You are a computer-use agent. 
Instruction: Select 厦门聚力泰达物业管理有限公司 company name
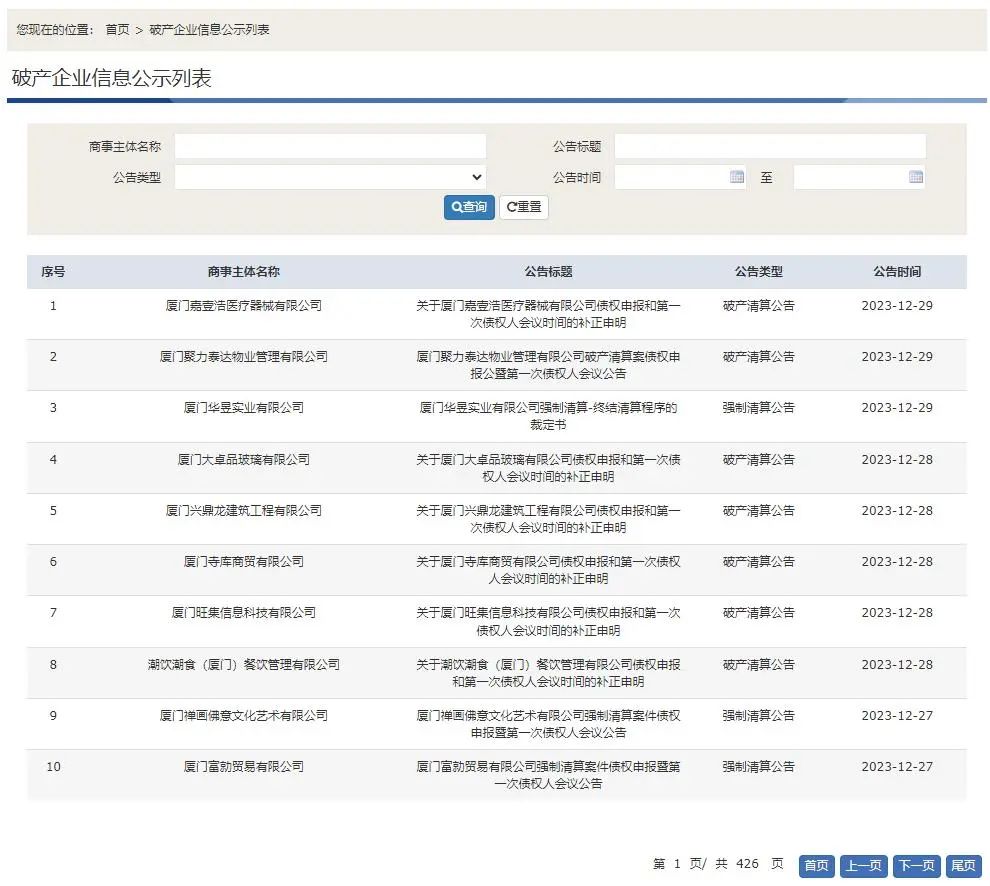[x=244, y=357]
